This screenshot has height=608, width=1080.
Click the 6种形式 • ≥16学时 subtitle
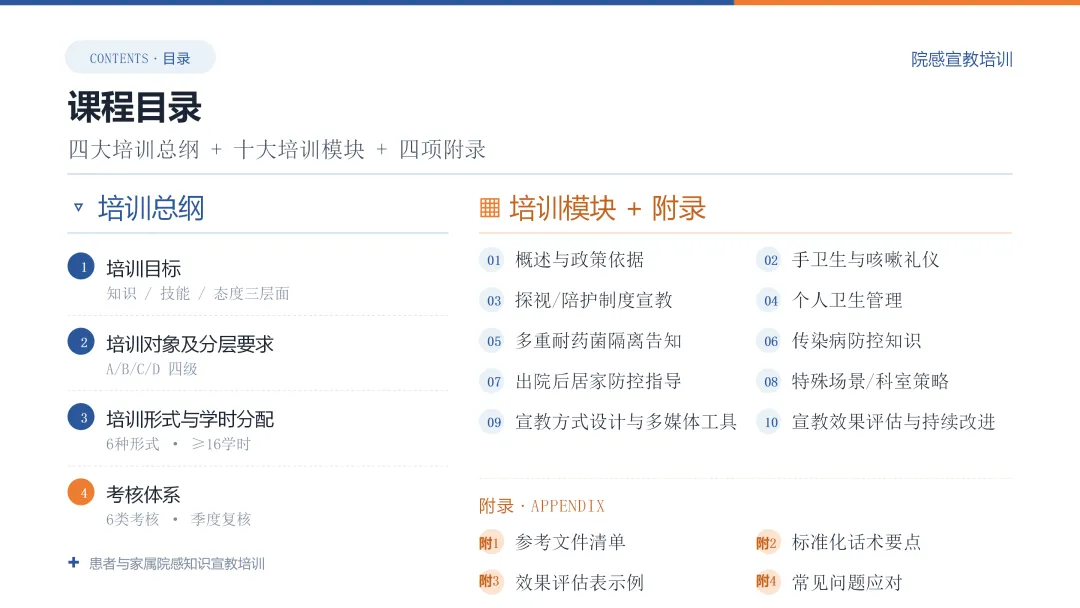pyautogui.click(x=178, y=444)
